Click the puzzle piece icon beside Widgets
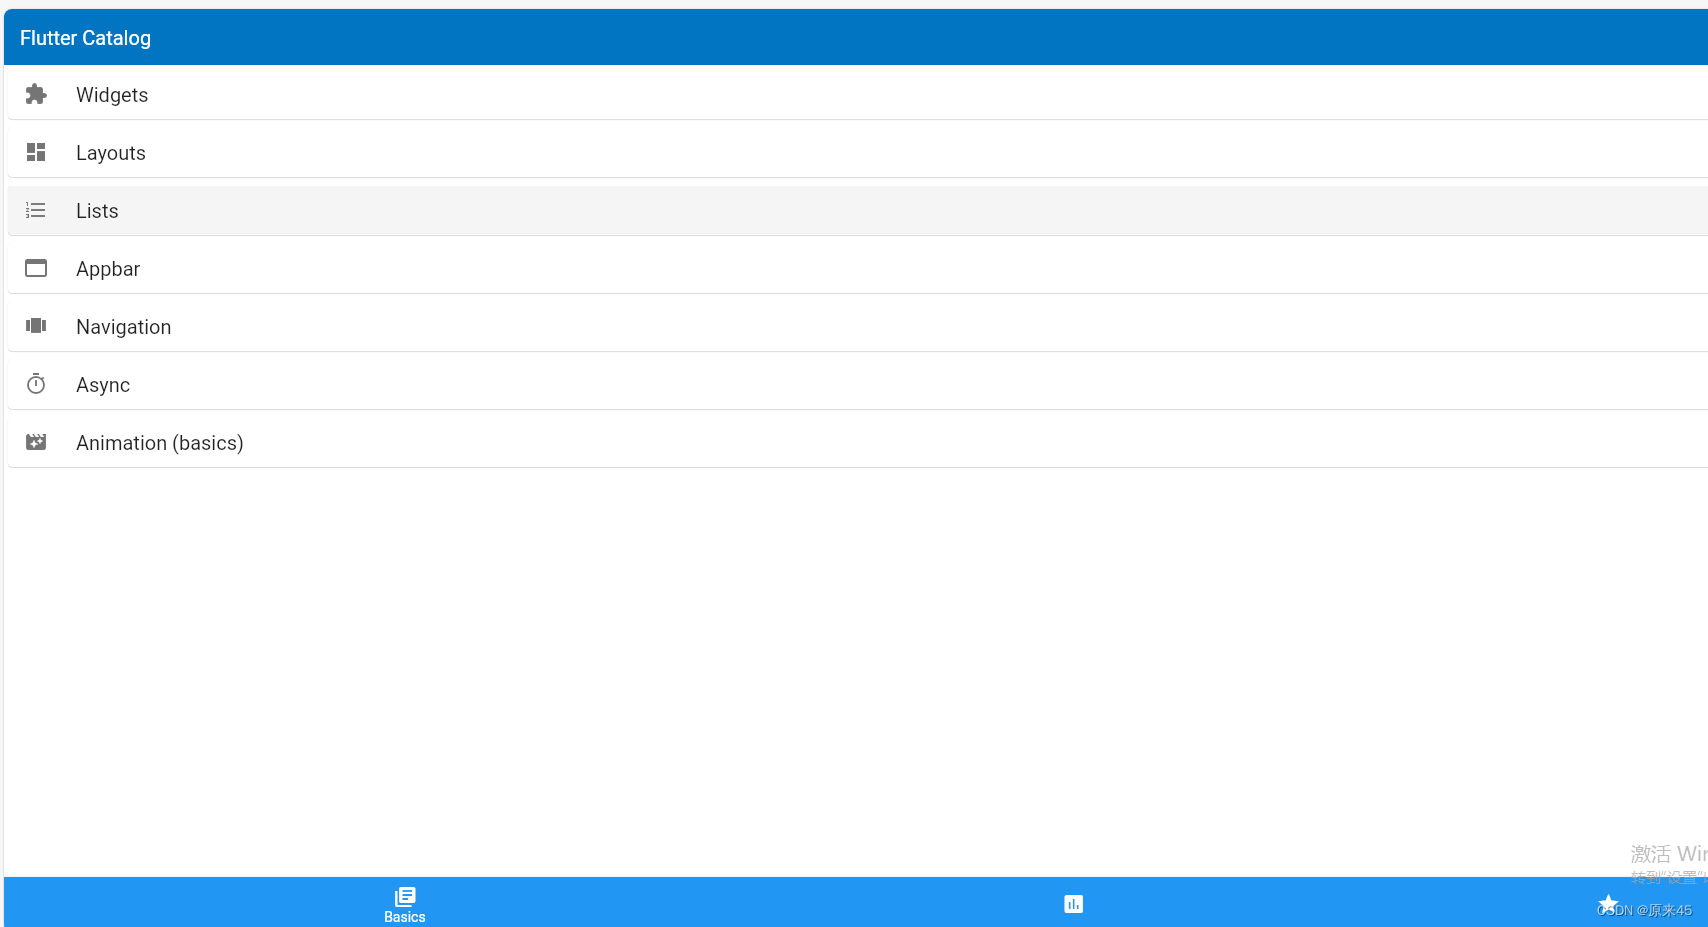Image resolution: width=1708 pixels, height=927 pixels. coord(36,94)
